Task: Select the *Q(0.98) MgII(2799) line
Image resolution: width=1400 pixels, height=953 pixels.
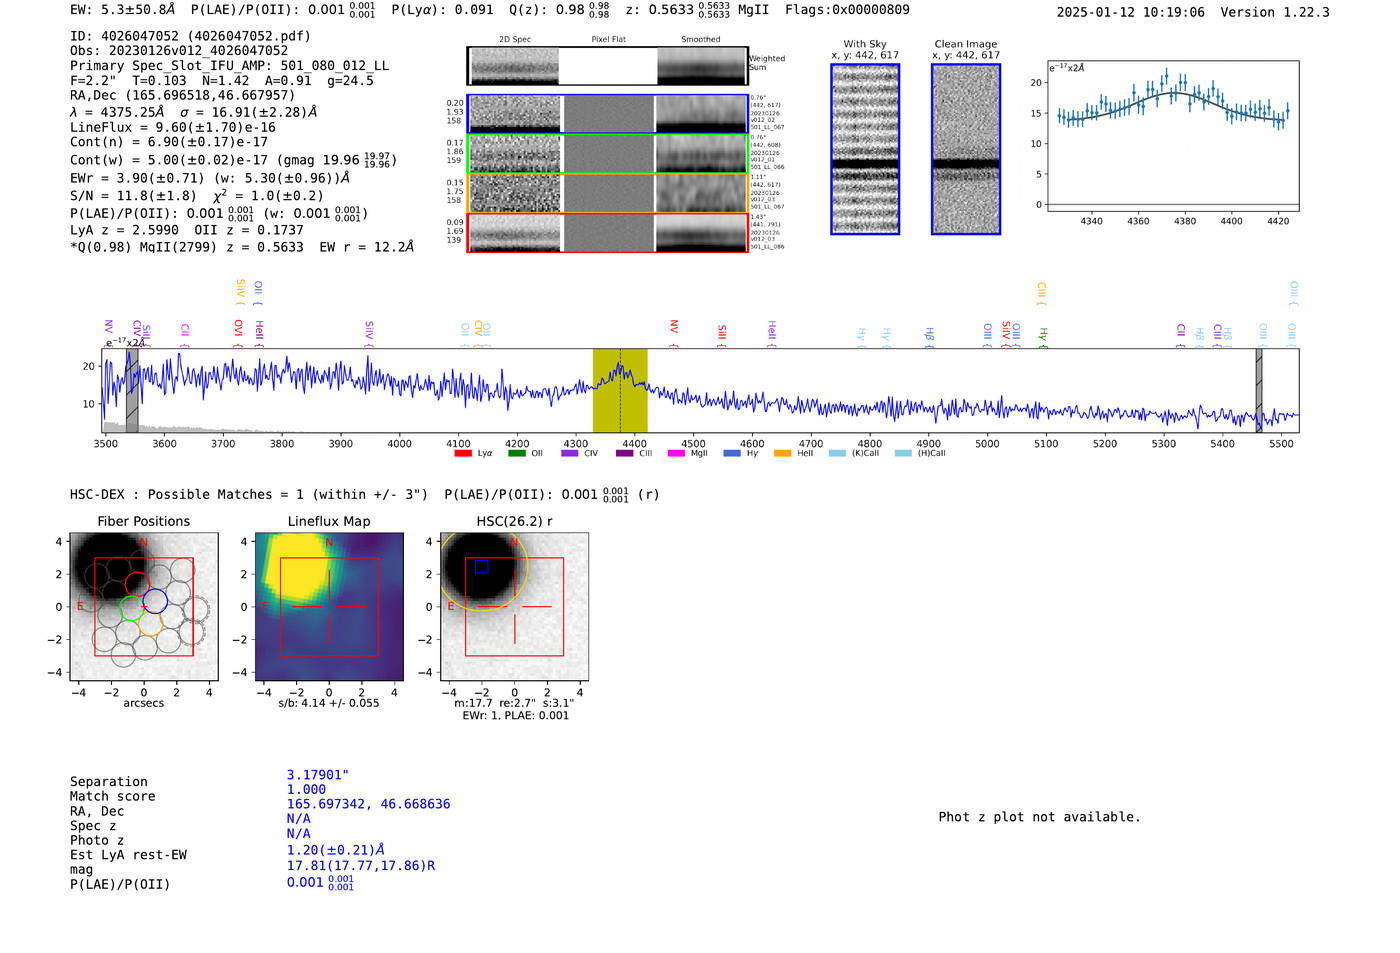Action: coord(242,247)
